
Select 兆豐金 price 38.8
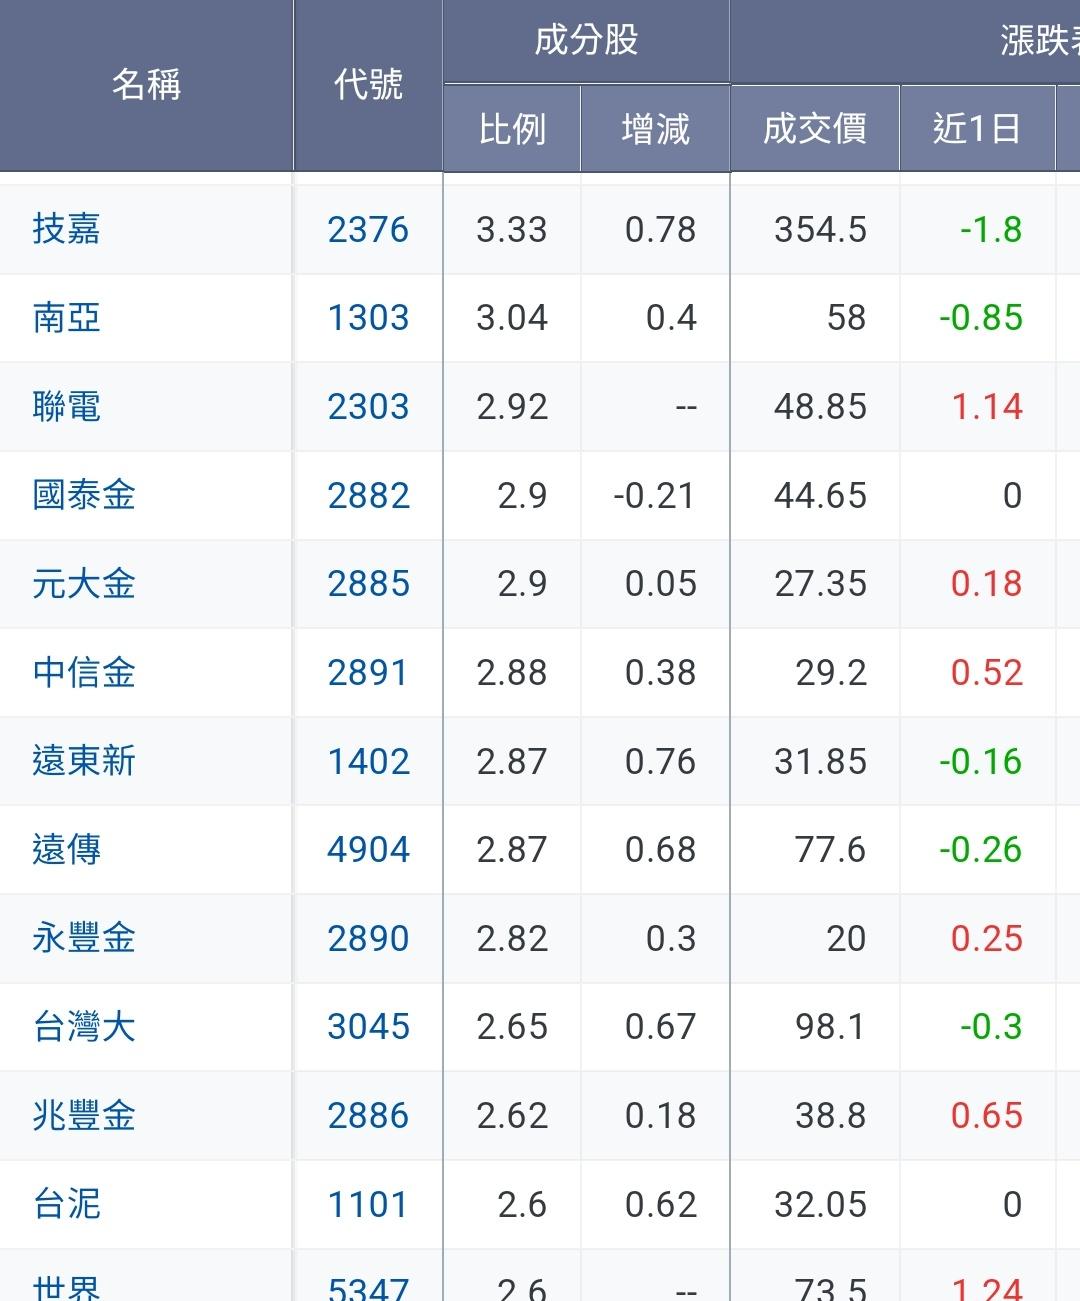click(x=830, y=1116)
